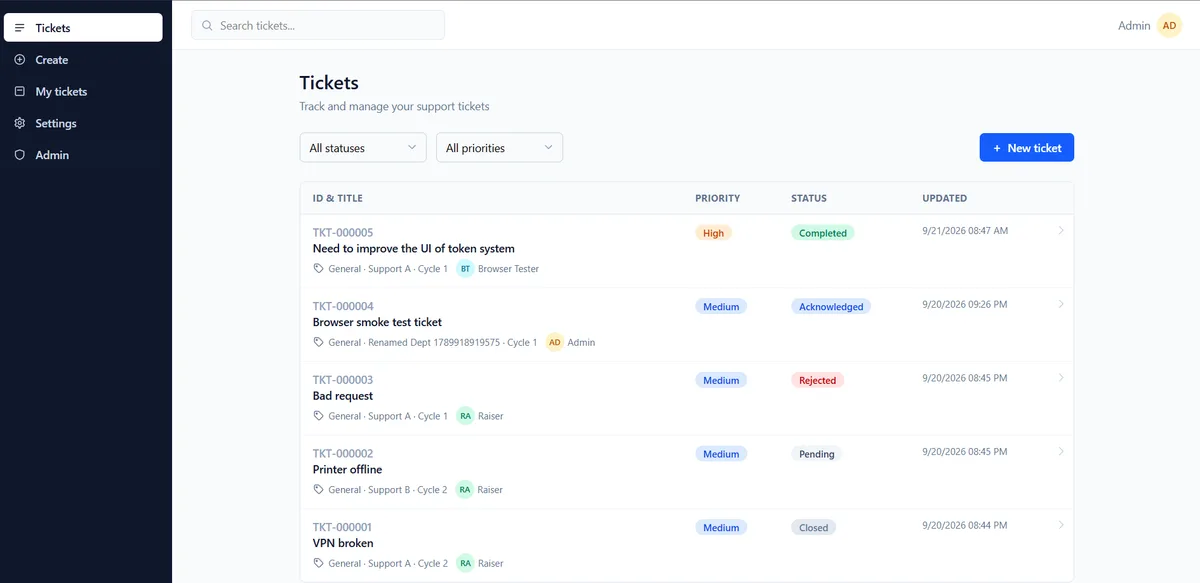The width and height of the screenshot is (1200, 583).
Task: Click the date 9/20/2026 09:26 PM
Action: point(965,305)
